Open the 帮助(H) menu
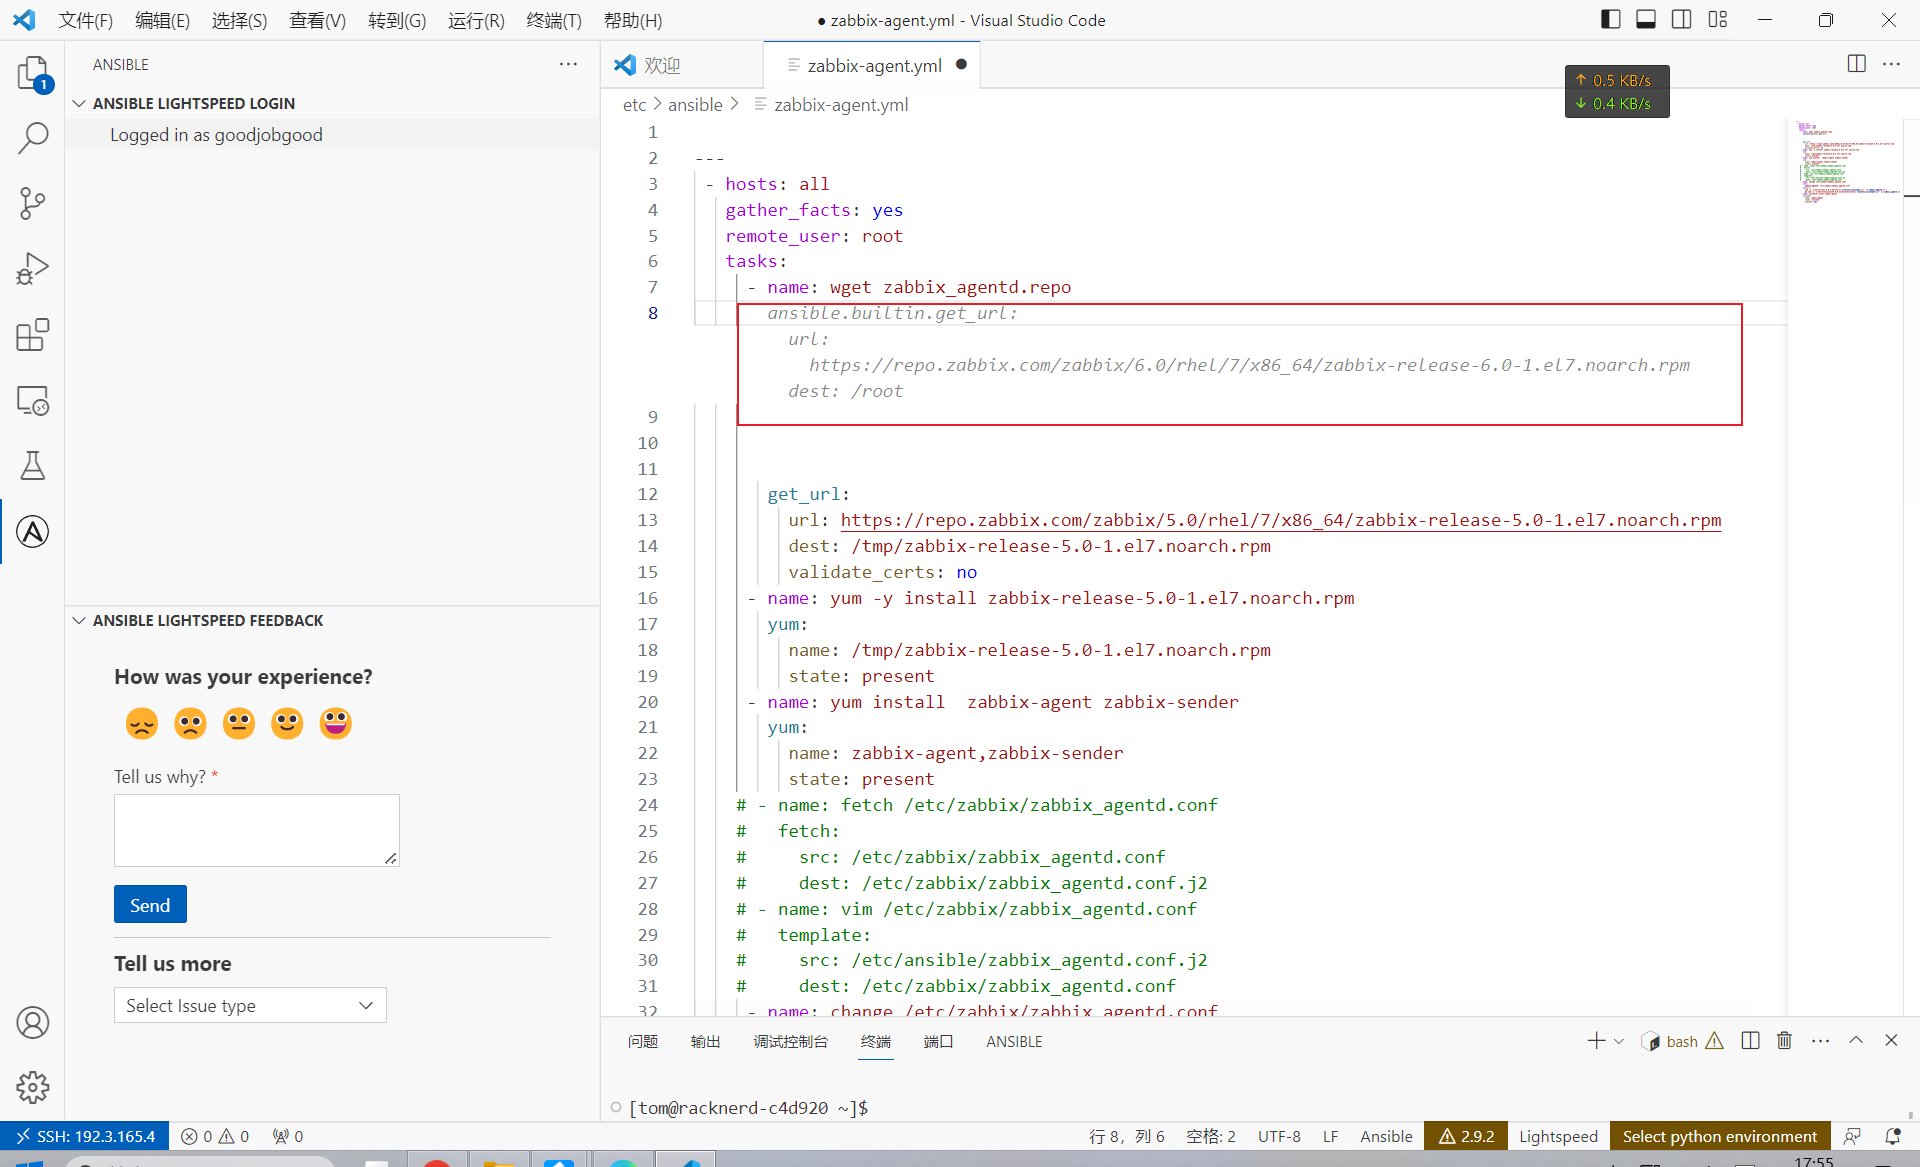Image resolution: width=1920 pixels, height=1167 pixels. click(x=633, y=20)
